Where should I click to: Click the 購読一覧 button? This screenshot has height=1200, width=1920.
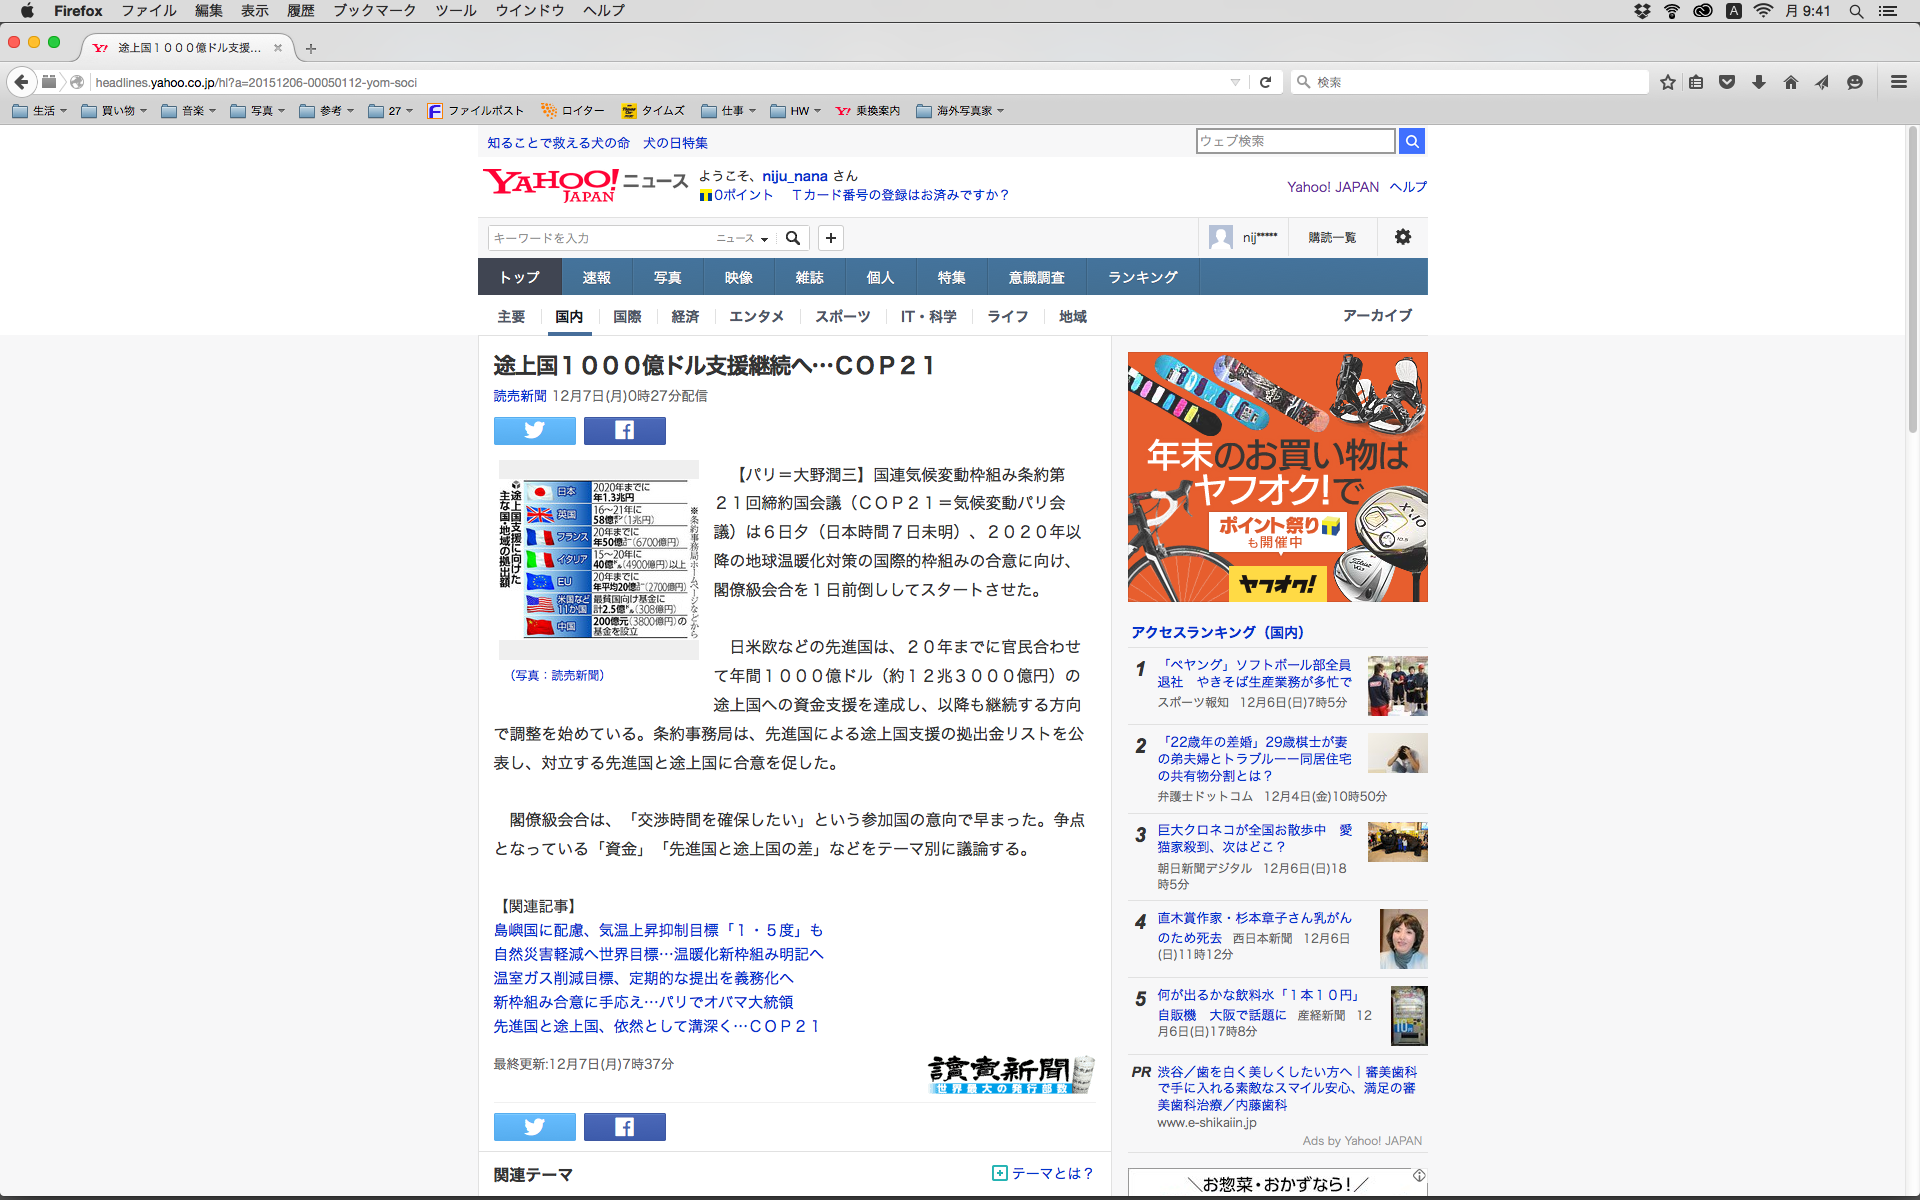[1332, 237]
